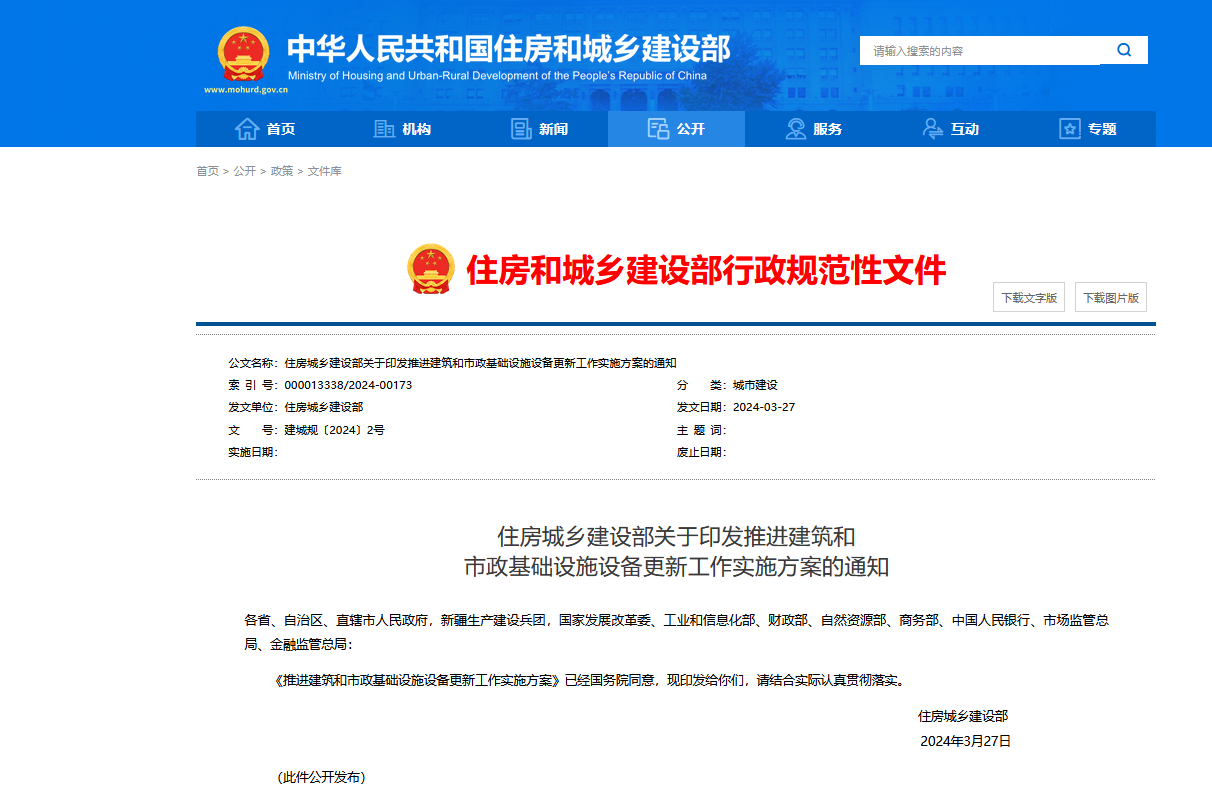Click the 公文名称 value text line
1212x809 pixels.
[x=481, y=363]
